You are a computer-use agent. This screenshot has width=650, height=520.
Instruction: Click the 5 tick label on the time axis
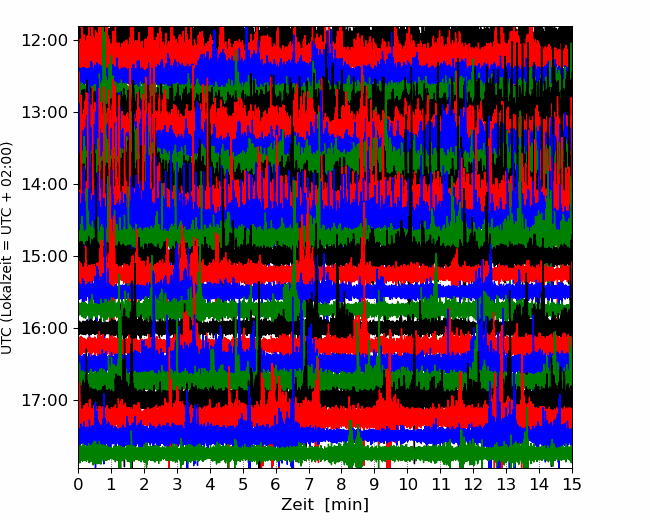click(x=243, y=484)
